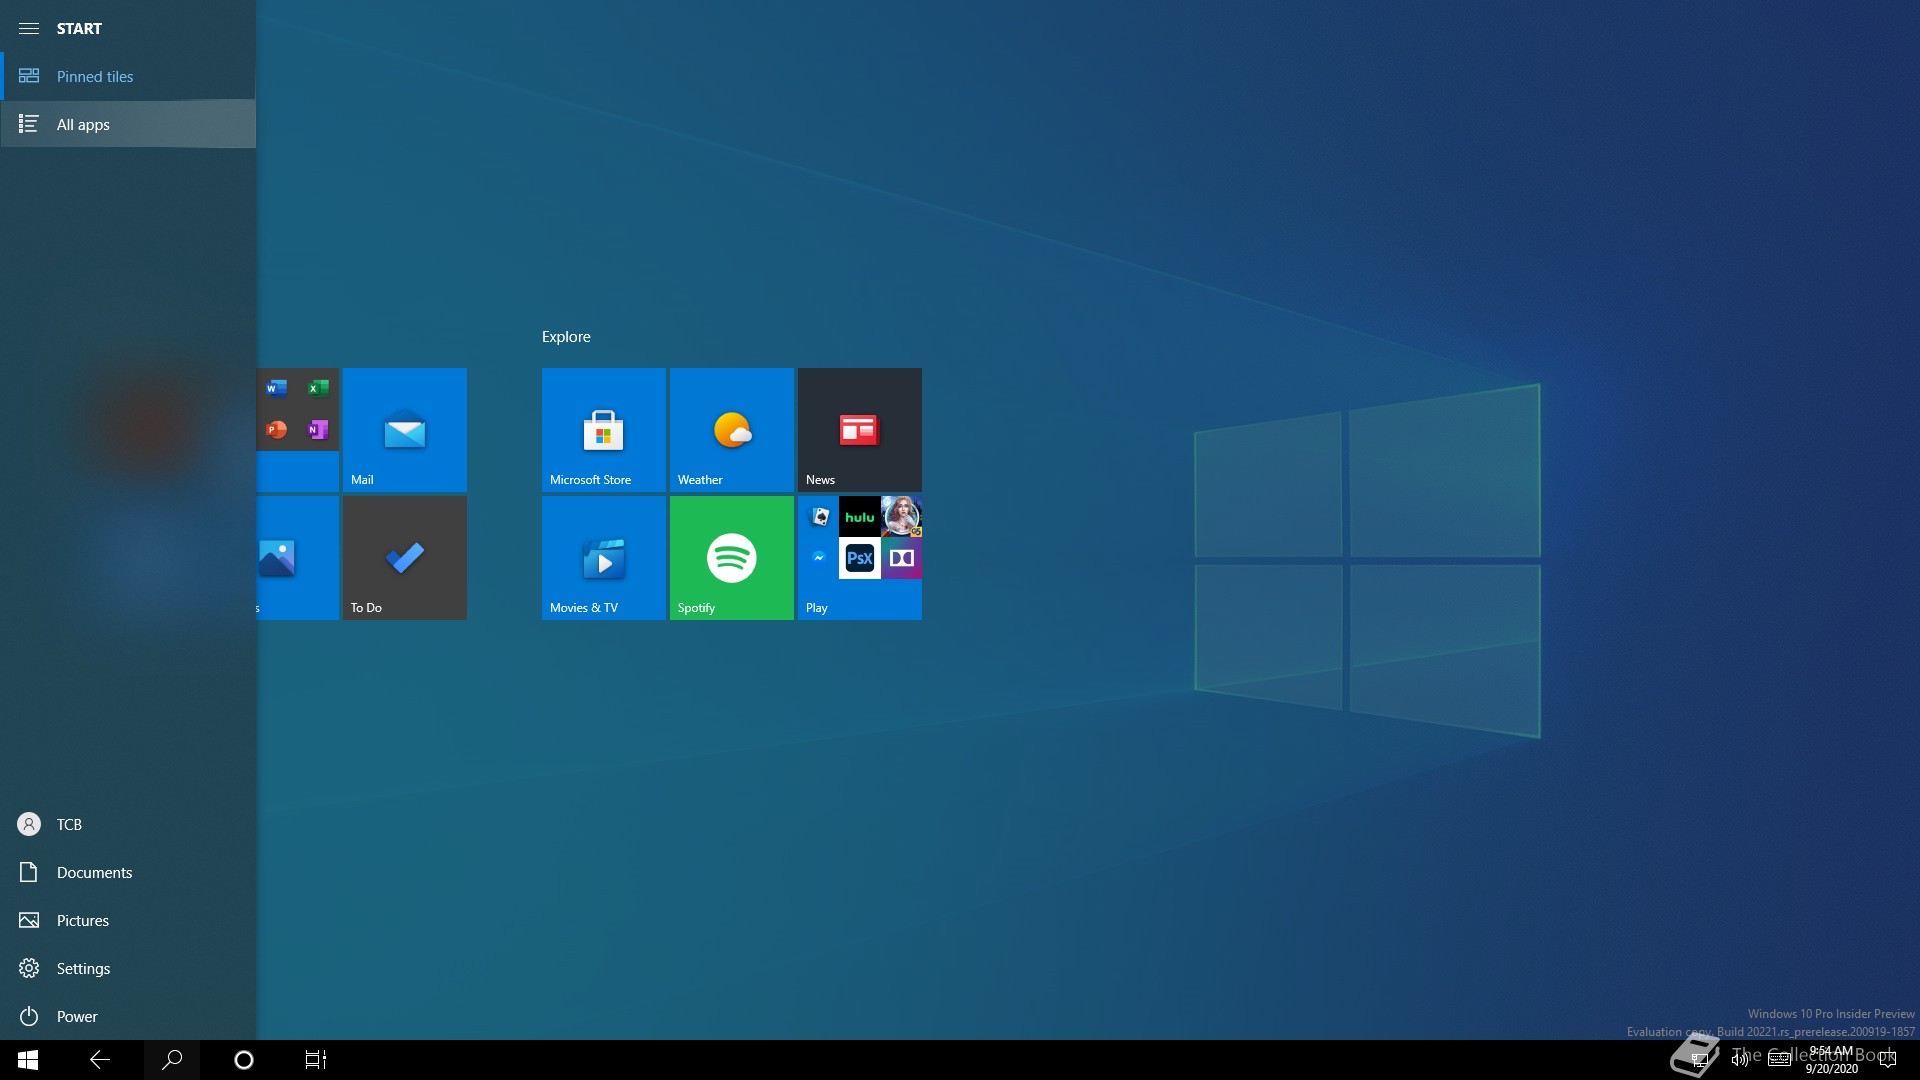1920x1080 pixels.
Task: Open Settings from the Start sidebar
Action: (x=83, y=968)
